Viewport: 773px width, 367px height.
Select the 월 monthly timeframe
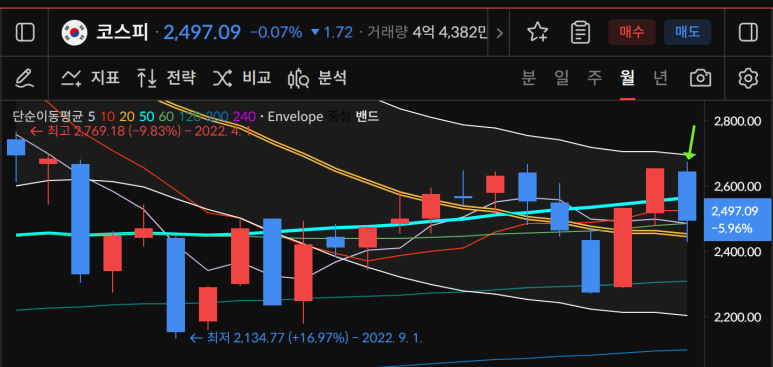[x=628, y=78]
